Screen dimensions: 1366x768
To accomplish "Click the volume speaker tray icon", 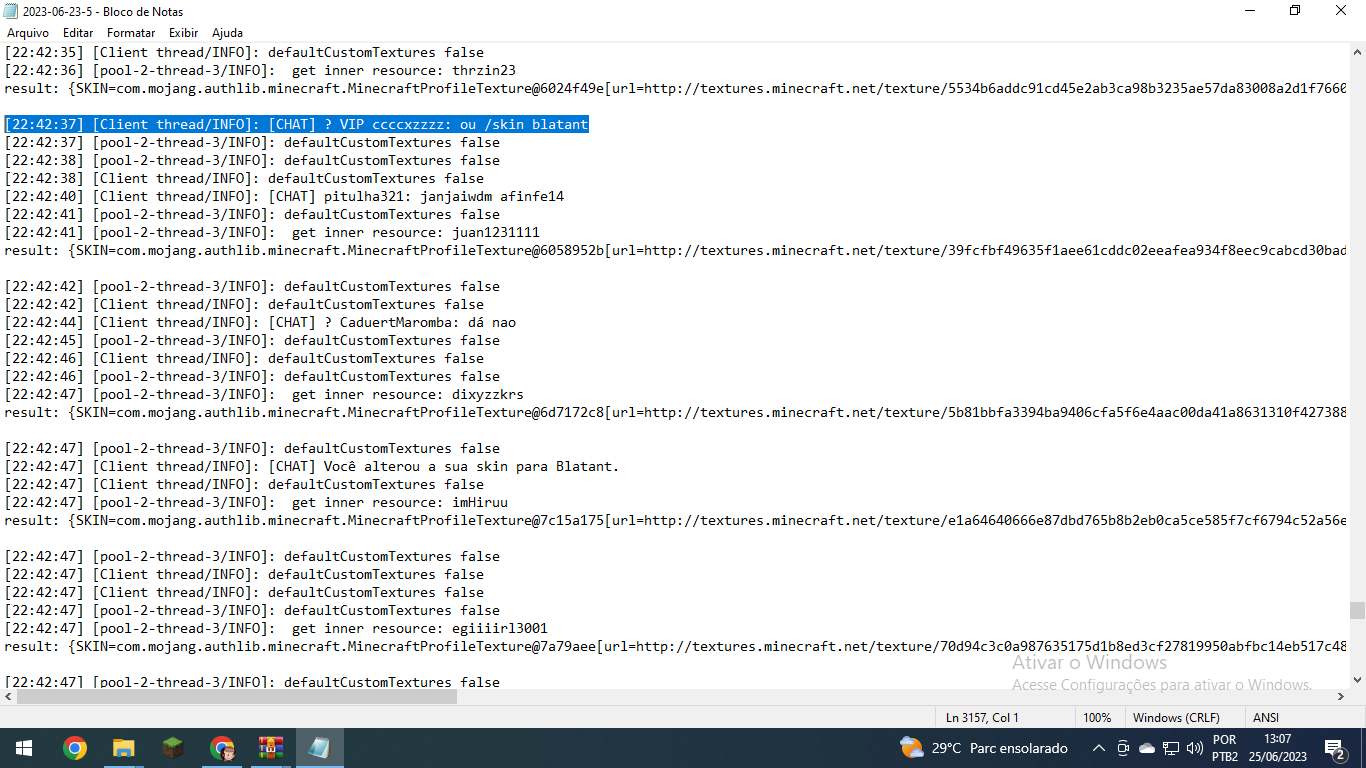I will pyautogui.click(x=1194, y=748).
